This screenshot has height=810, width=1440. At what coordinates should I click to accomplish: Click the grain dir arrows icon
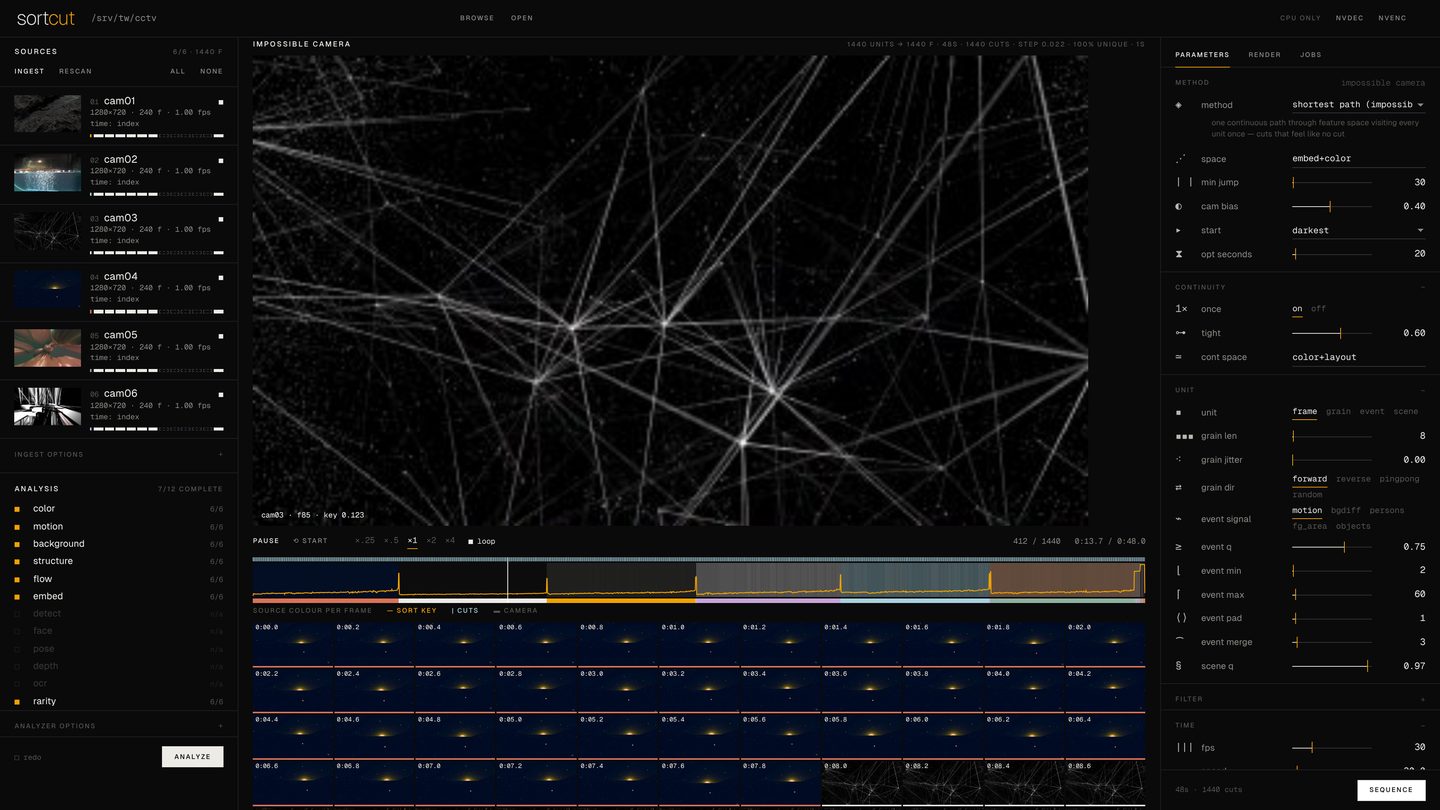pyautogui.click(x=1178, y=488)
